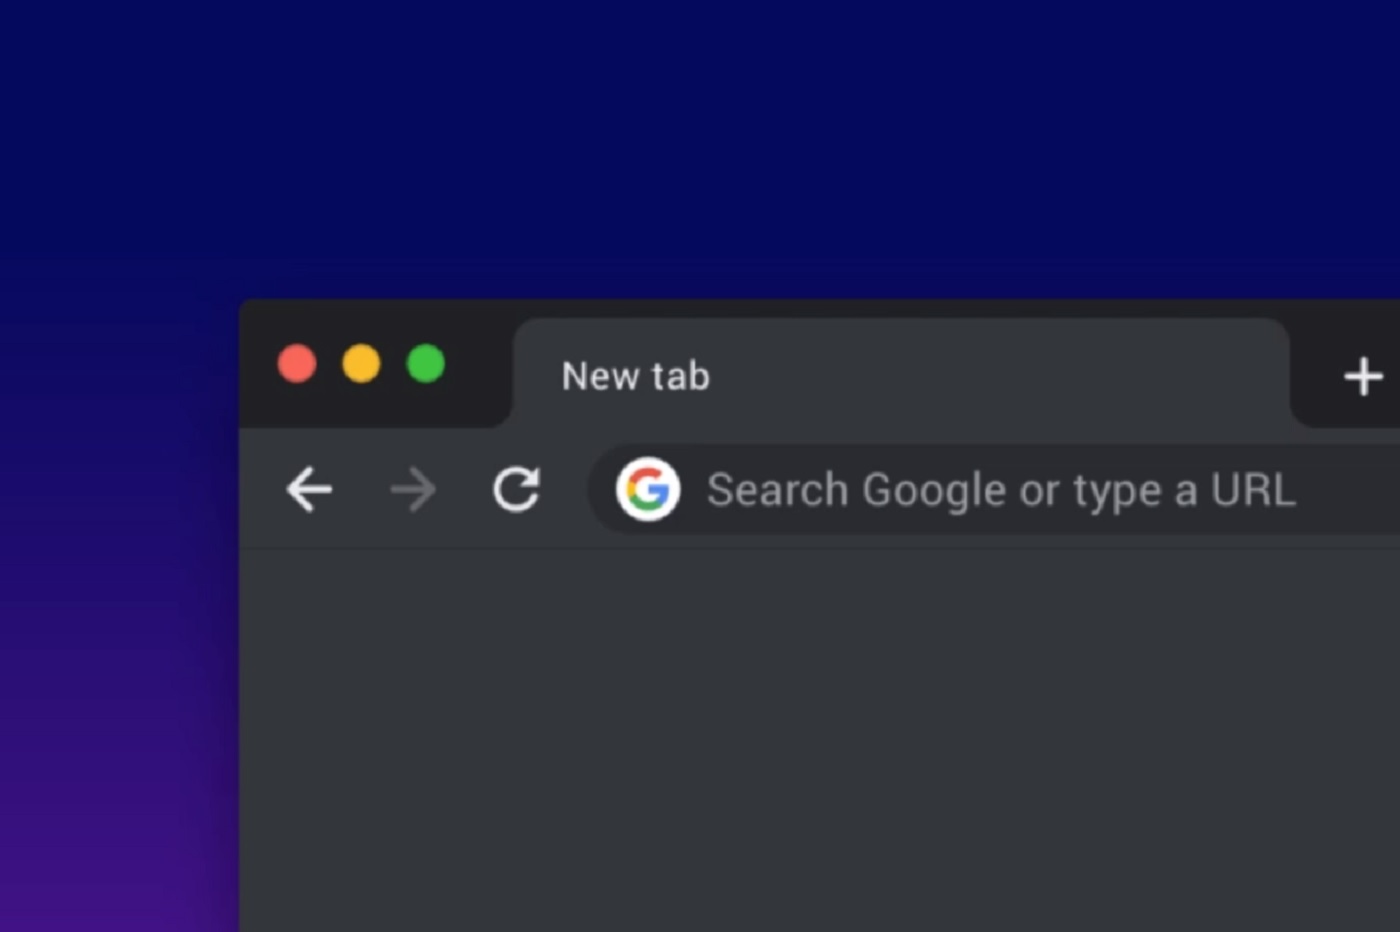Image resolution: width=1400 pixels, height=932 pixels.
Task: Click the blue desktop wallpaper above the window
Action: 700,148
